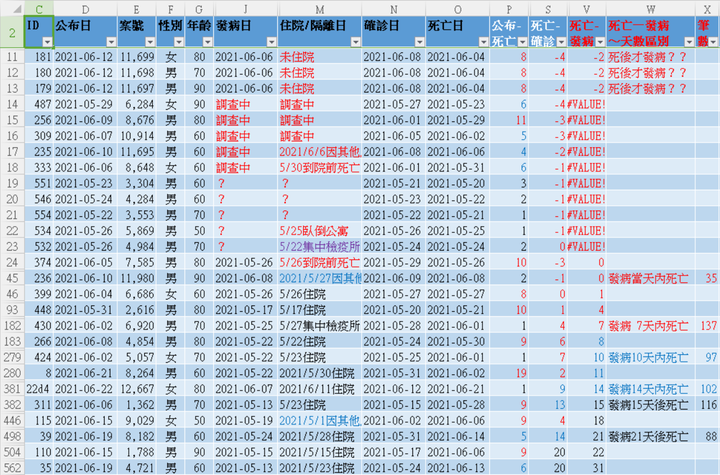The width and height of the screenshot is (720, 475).
Task: Click ID 22d4 cell
Action: 39,389
